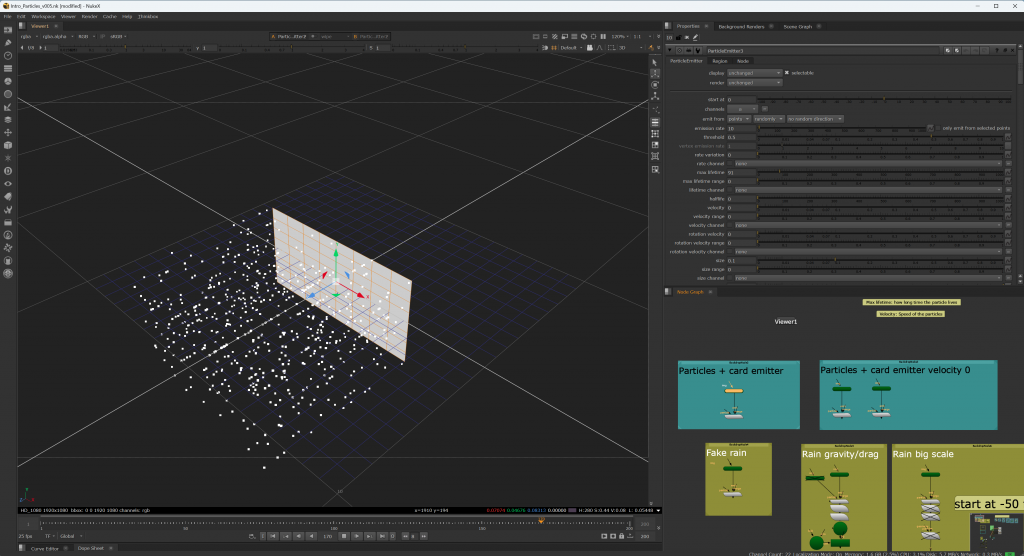The width and height of the screenshot is (1024, 556).
Task: Click the help question mark icon on the ParticleEmitter3 panel
Action: click(997, 50)
